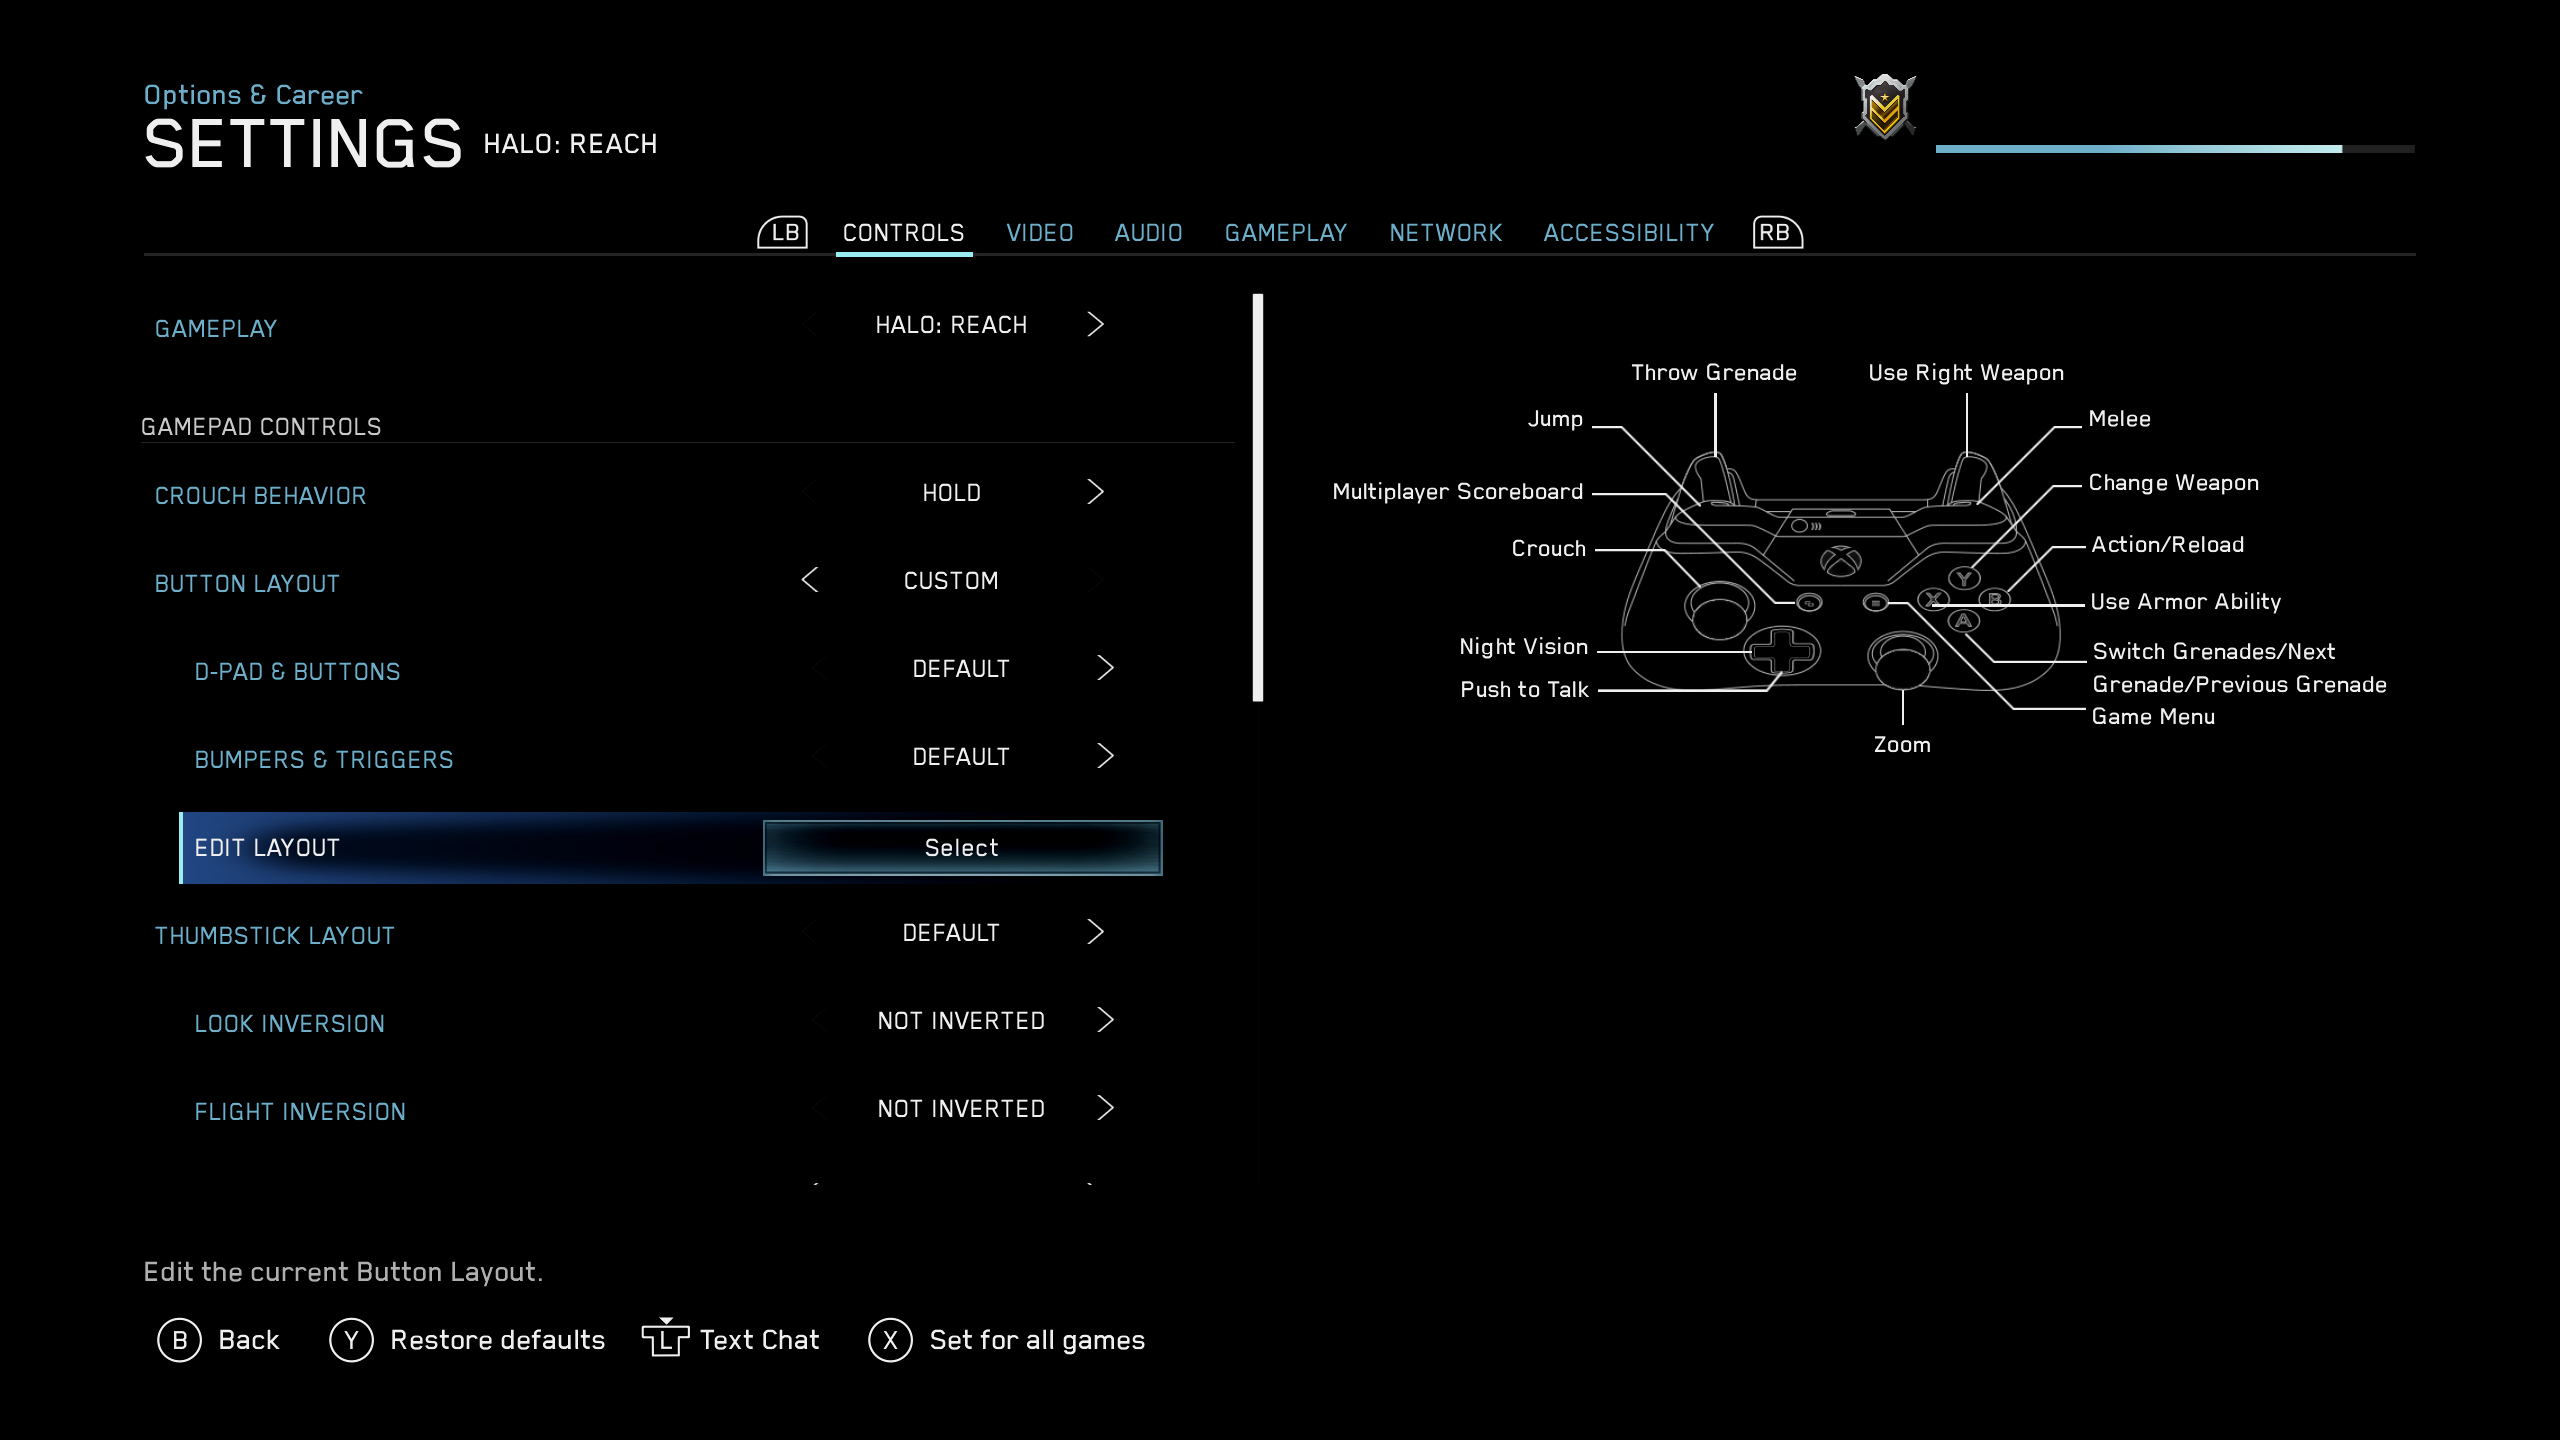This screenshot has width=2560, height=1440.
Task: Restore defaults for current layout
Action: pos(466,1340)
